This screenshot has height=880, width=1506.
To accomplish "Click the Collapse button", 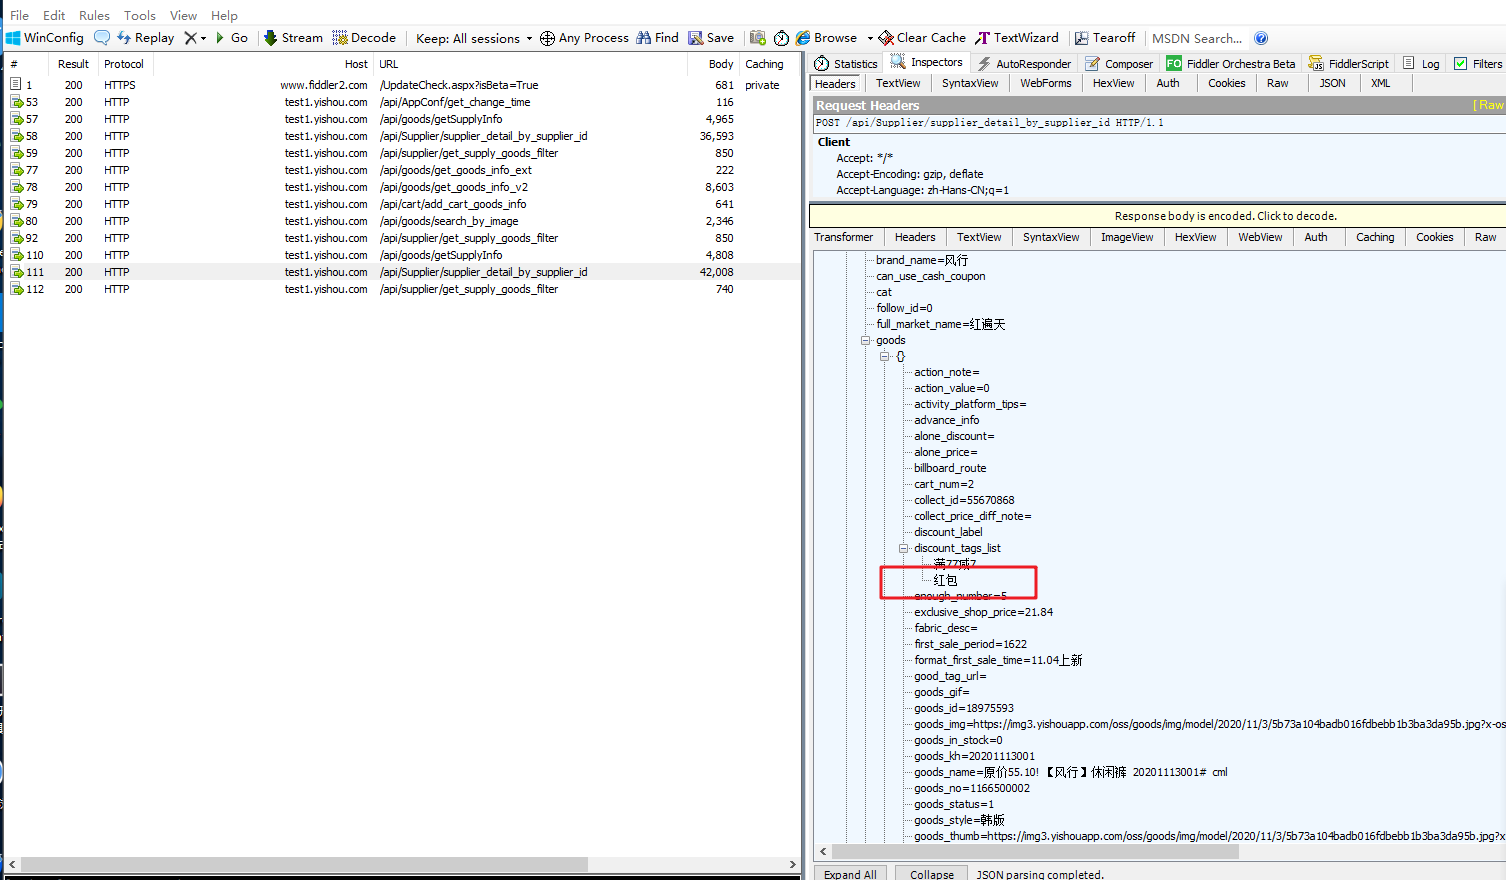I will click(932, 874).
